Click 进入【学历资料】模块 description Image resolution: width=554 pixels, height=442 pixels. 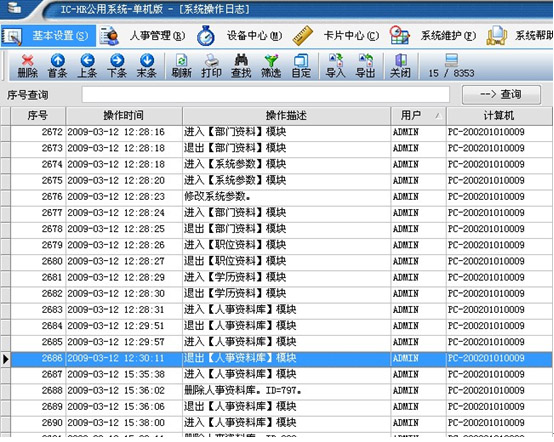pos(235,278)
